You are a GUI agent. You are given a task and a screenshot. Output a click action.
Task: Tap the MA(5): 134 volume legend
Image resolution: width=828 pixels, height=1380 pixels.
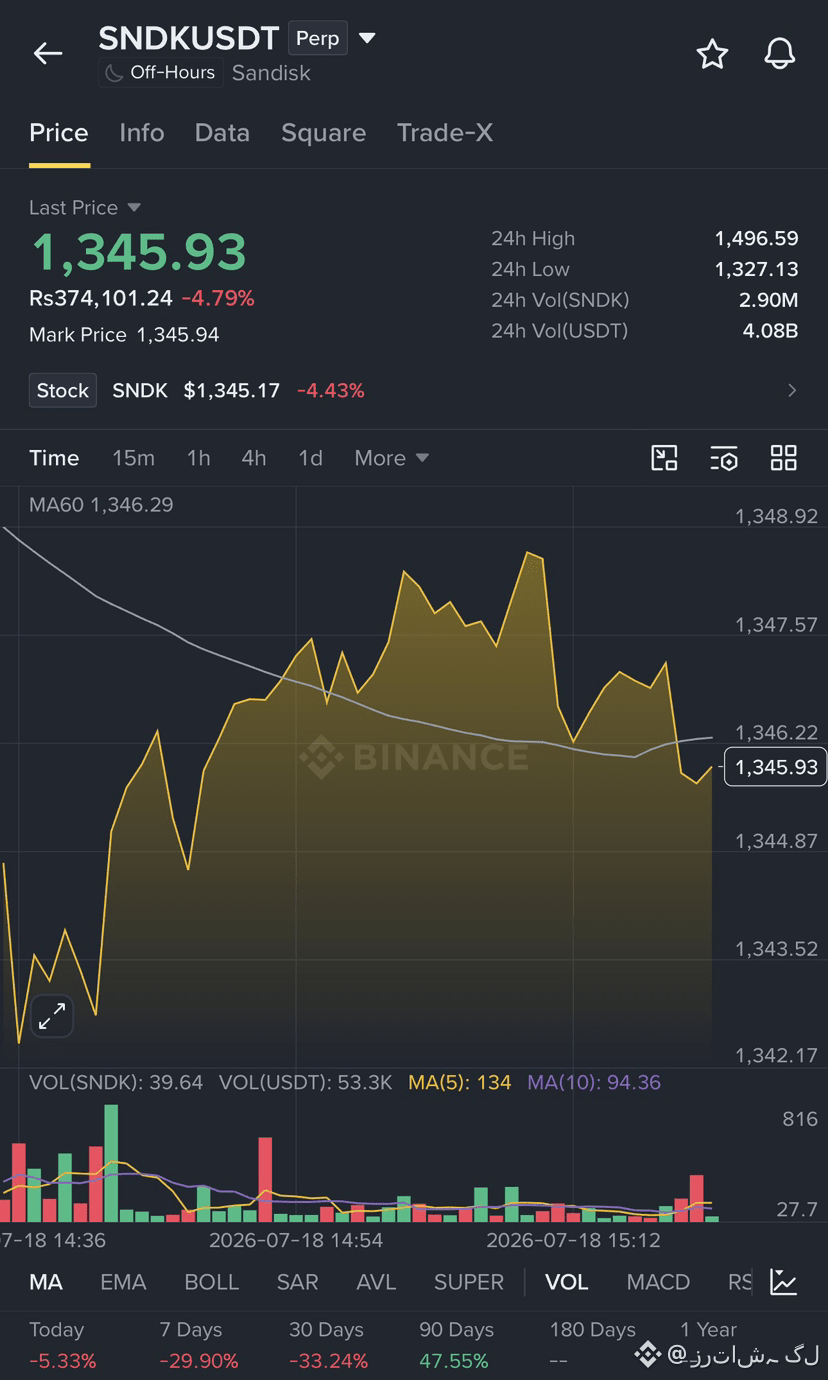tap(460, 1082)
